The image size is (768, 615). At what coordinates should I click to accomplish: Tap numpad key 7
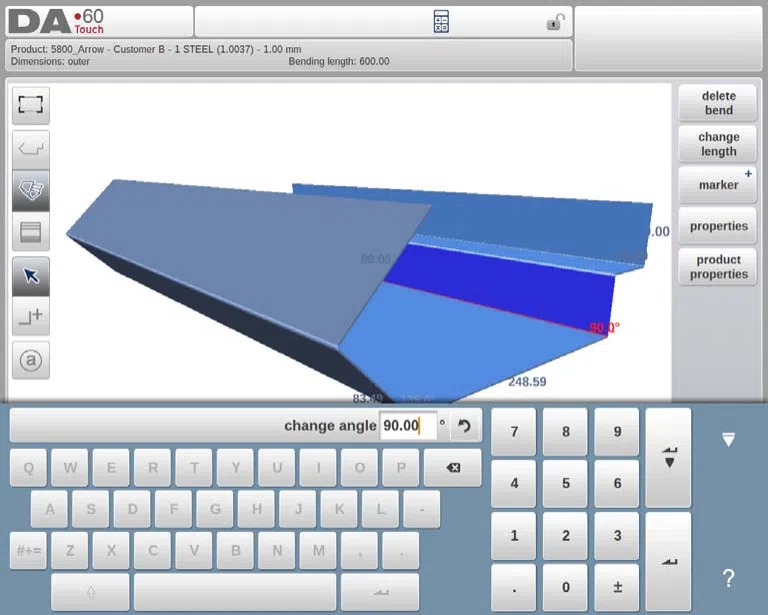coord(514,432)
